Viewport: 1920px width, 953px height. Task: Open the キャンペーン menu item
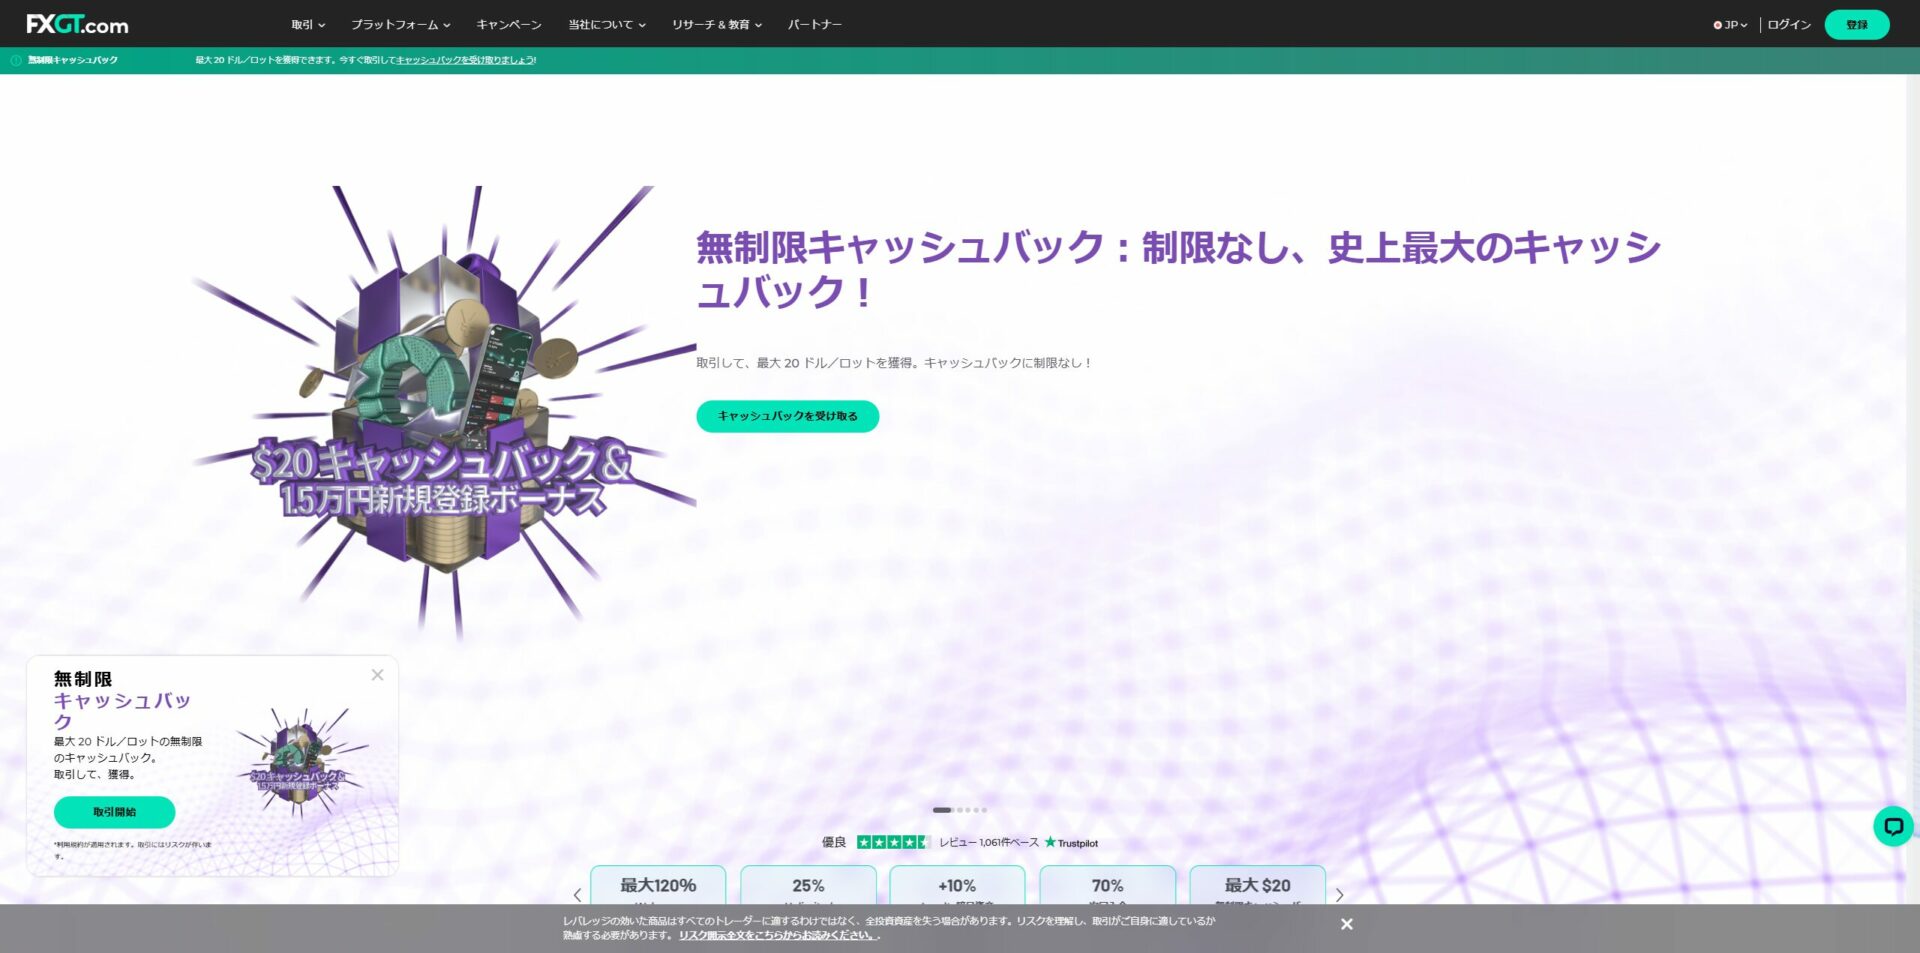509,25
